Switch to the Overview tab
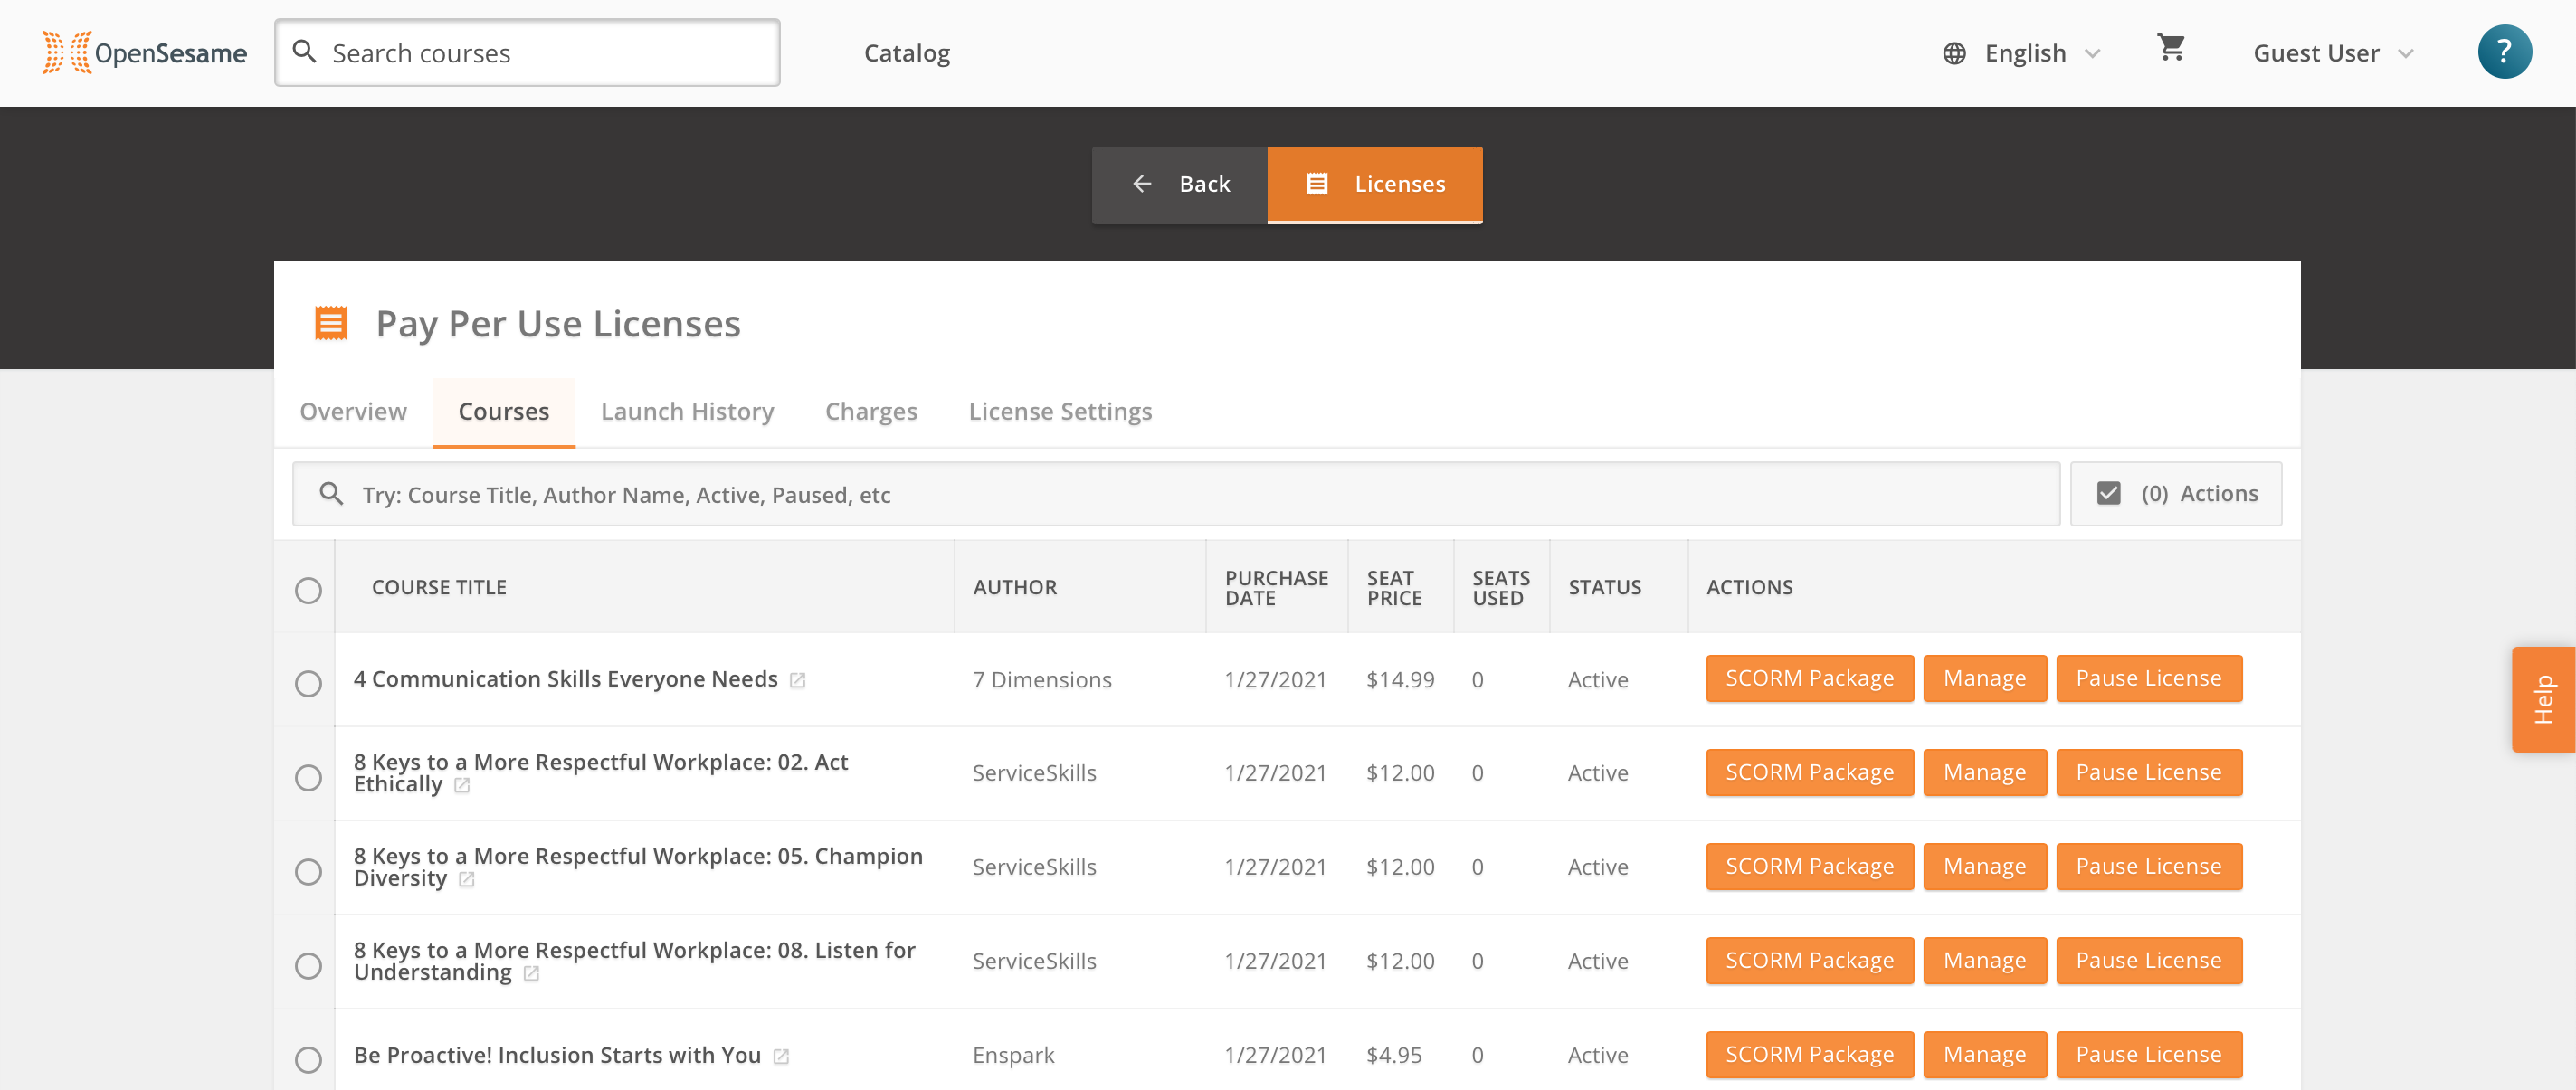The height and width of the screenshot is (1090, 2576). tap(353, 412)
